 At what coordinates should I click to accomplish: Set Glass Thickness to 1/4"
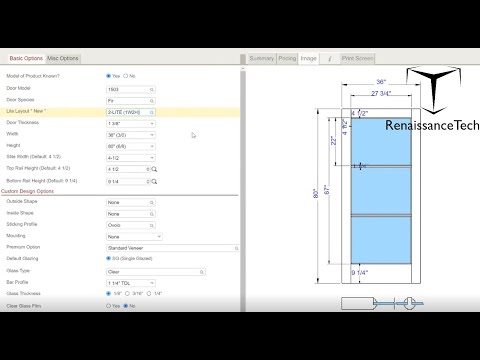pyautogui.click(x=149, y=294)
